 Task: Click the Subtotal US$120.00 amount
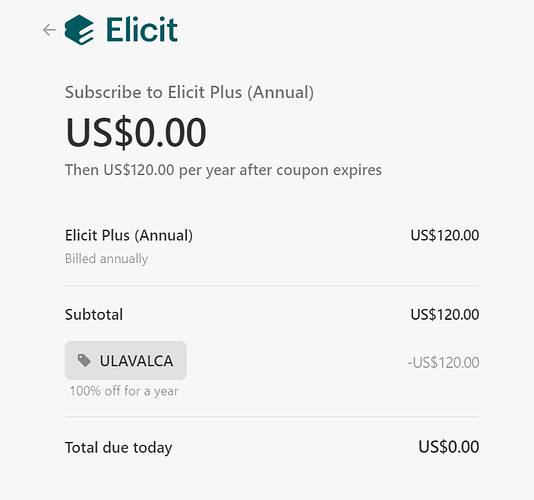[445, 314]
